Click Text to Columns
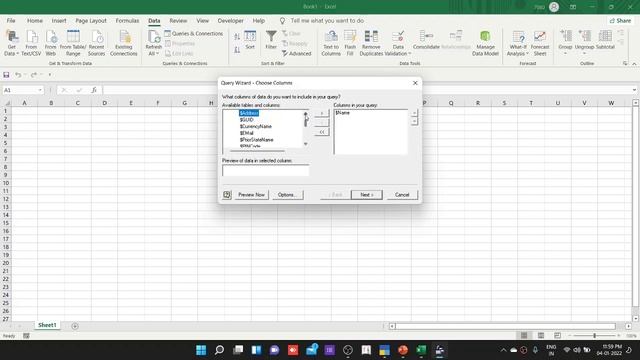This screenshot has width=640, height=360. pos(331,43)
